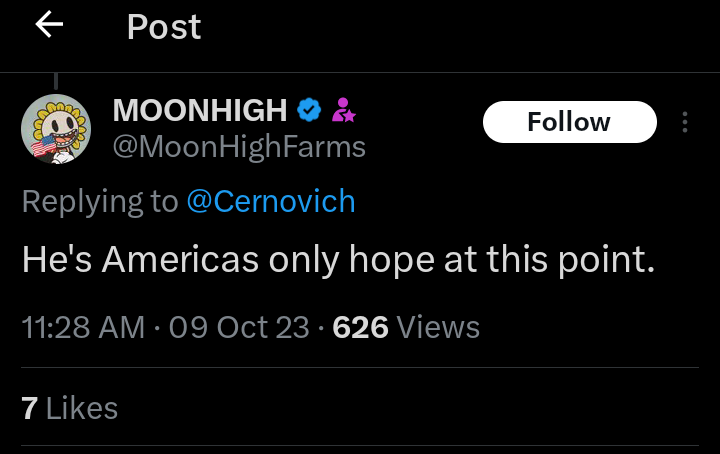Image resolution: width=720 pixels, height=454 pixels.
Task: Click the "Replying to" label
Action: 100,201
